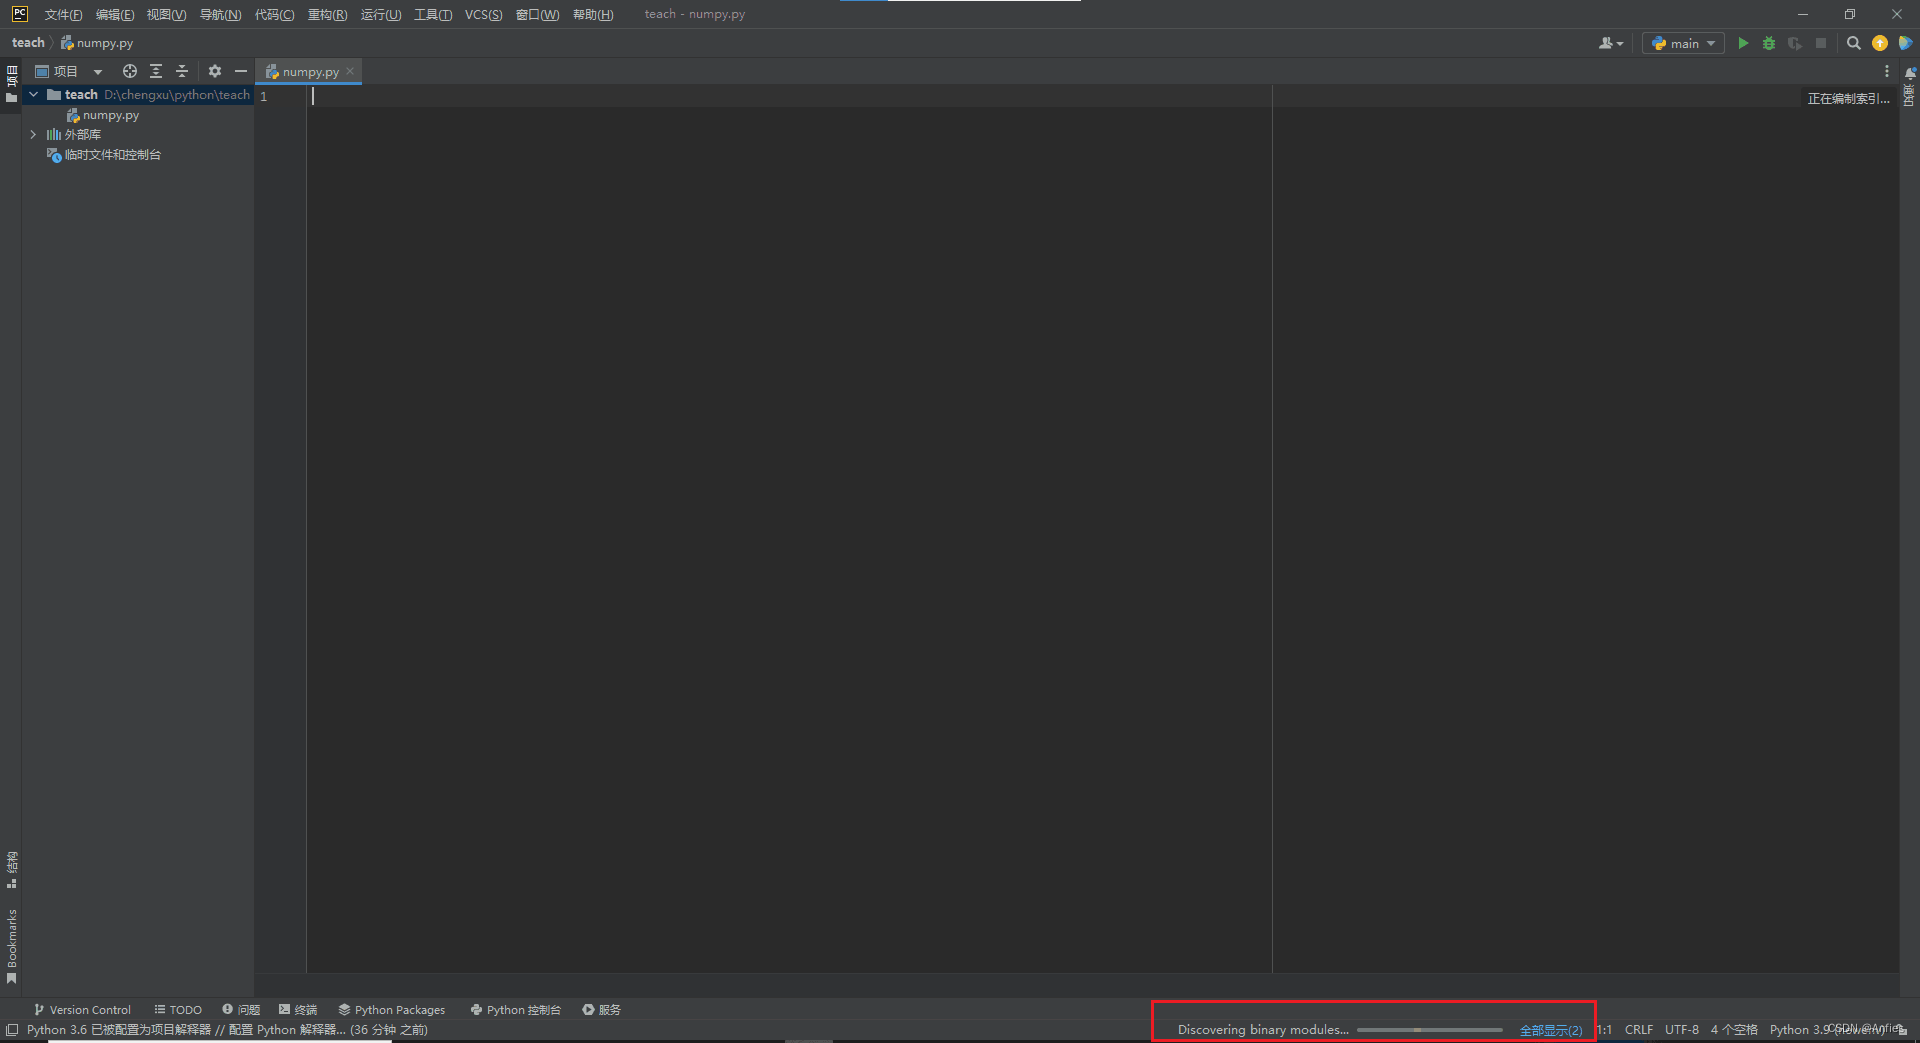Open TODO tool window

178,1010
